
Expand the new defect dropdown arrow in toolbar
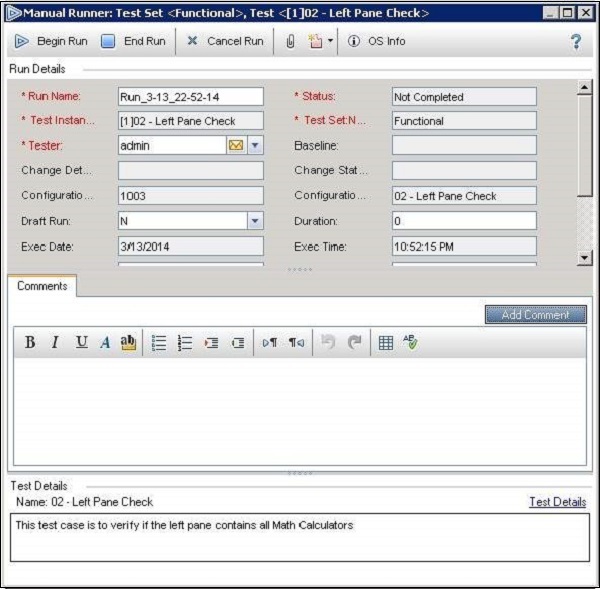(331, 41)
